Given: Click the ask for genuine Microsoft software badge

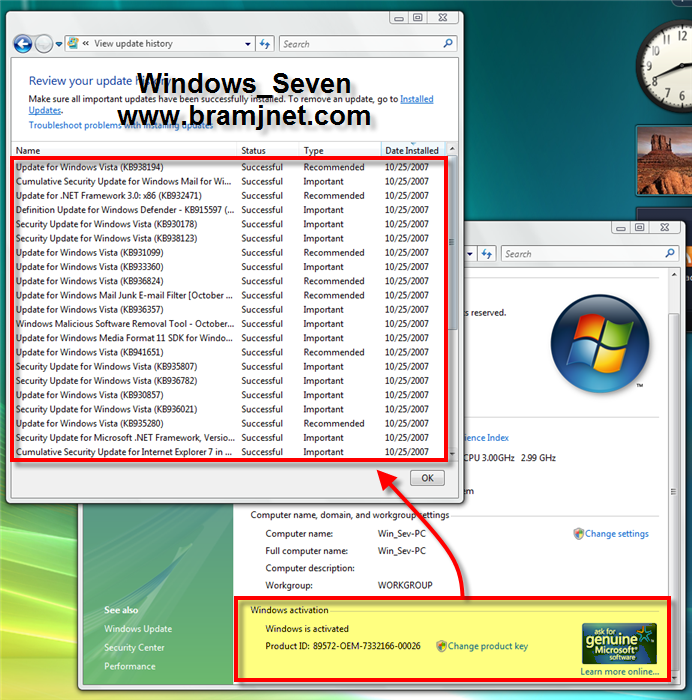Looking at the screenshot, I should pos(619,643).
